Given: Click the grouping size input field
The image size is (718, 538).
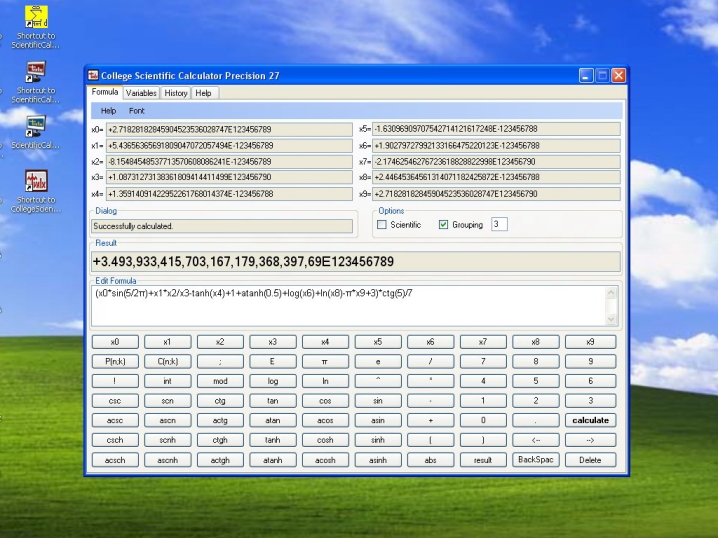Looking at the screenshot, I should tap(498, 225).
